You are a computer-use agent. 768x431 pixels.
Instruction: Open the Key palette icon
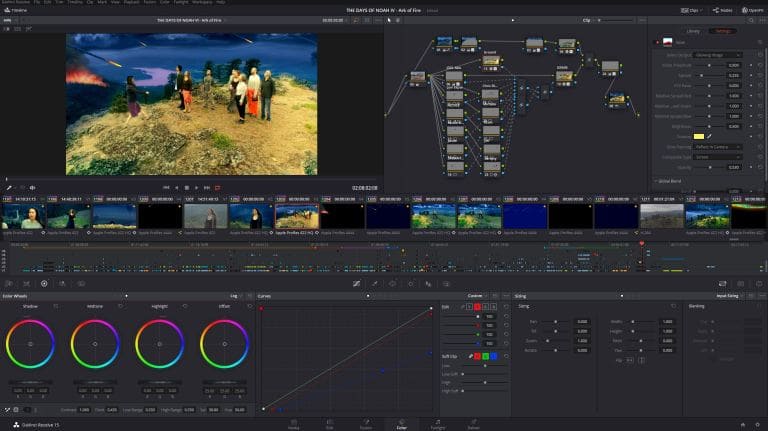click(x=446, y=284)
